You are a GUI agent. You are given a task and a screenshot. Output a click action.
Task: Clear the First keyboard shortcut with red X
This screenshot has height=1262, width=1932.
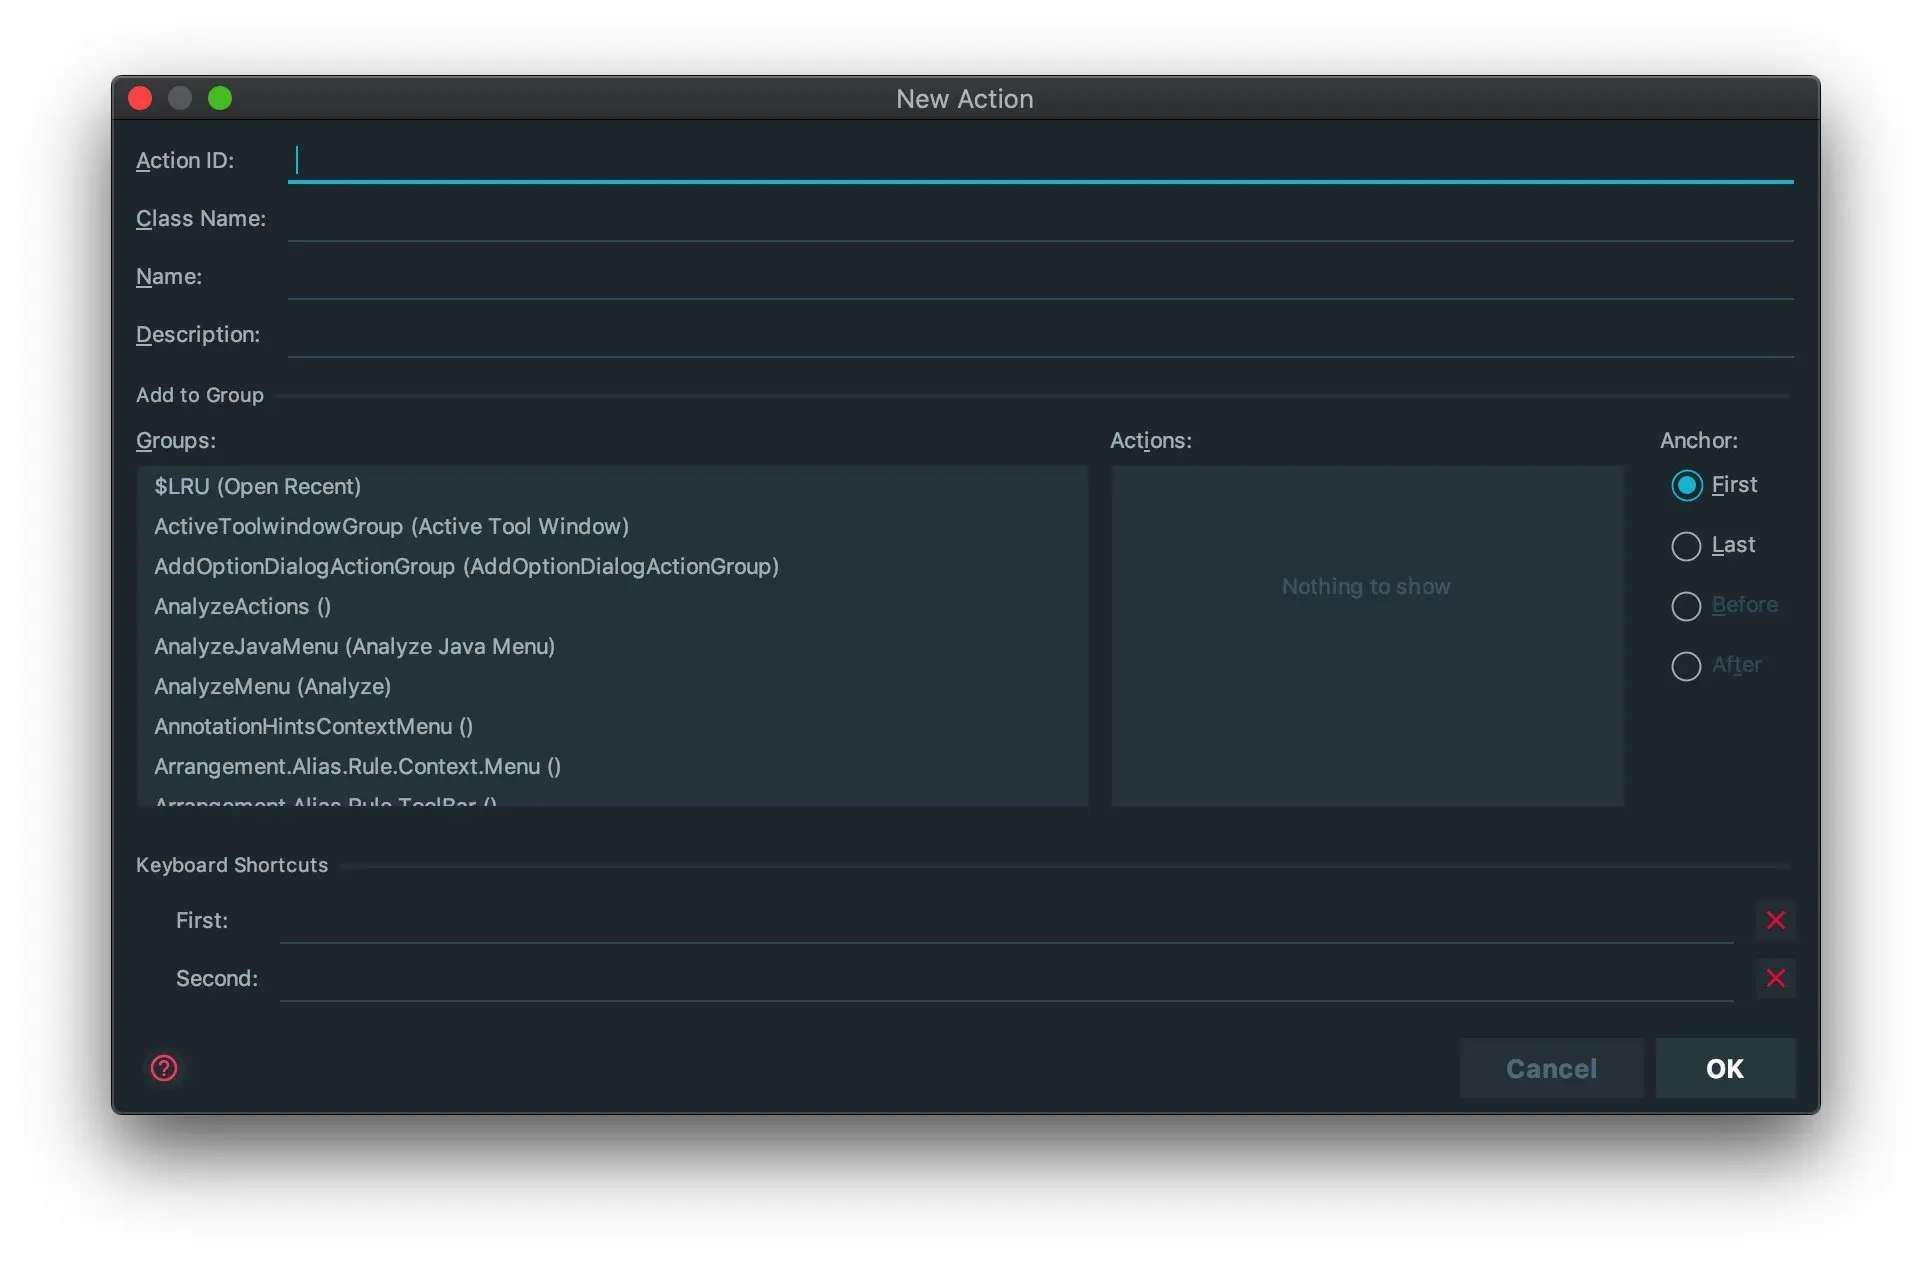point(1775,920)
